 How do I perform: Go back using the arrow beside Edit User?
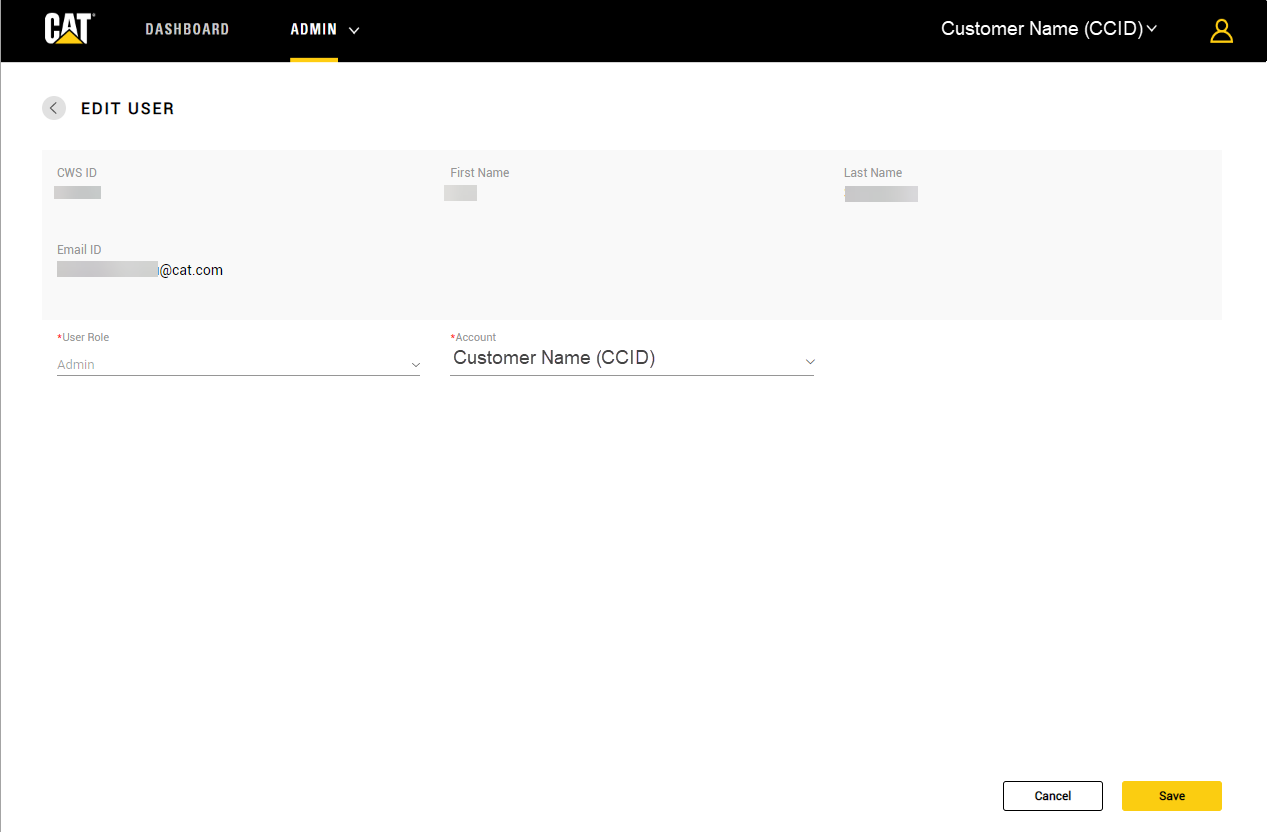click(x=54, y=108)
